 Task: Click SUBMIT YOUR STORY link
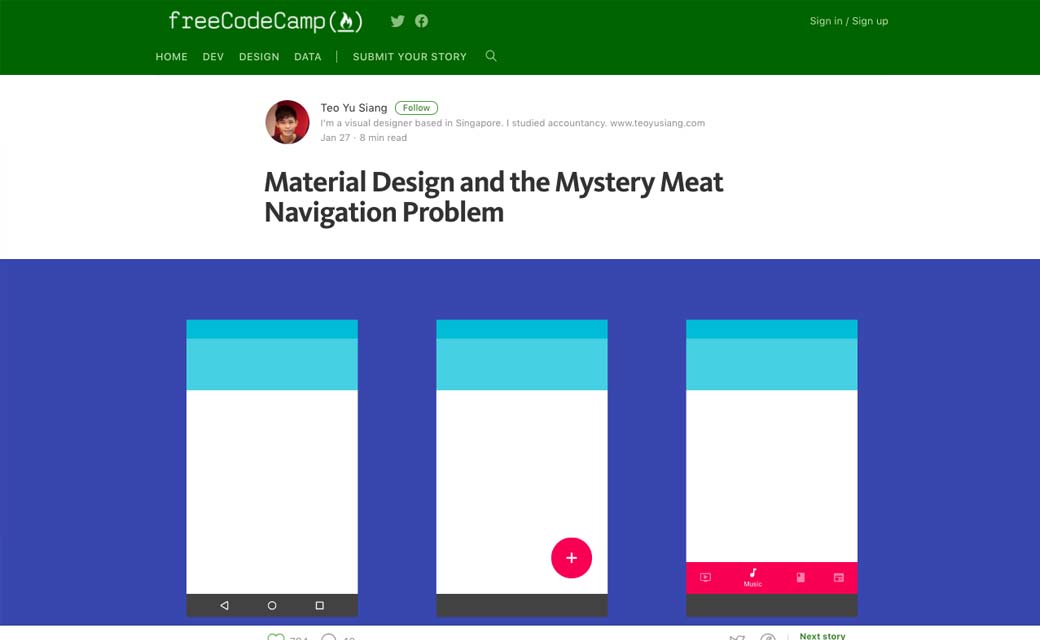[410, 57]
